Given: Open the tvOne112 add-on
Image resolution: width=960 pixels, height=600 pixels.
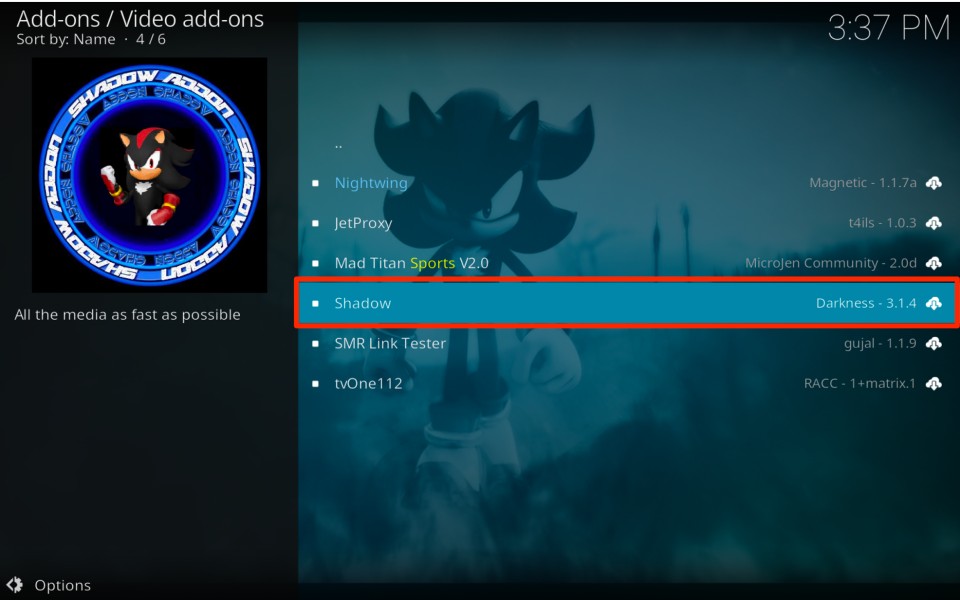Looking at the screenshot, I should click(626, 383).
